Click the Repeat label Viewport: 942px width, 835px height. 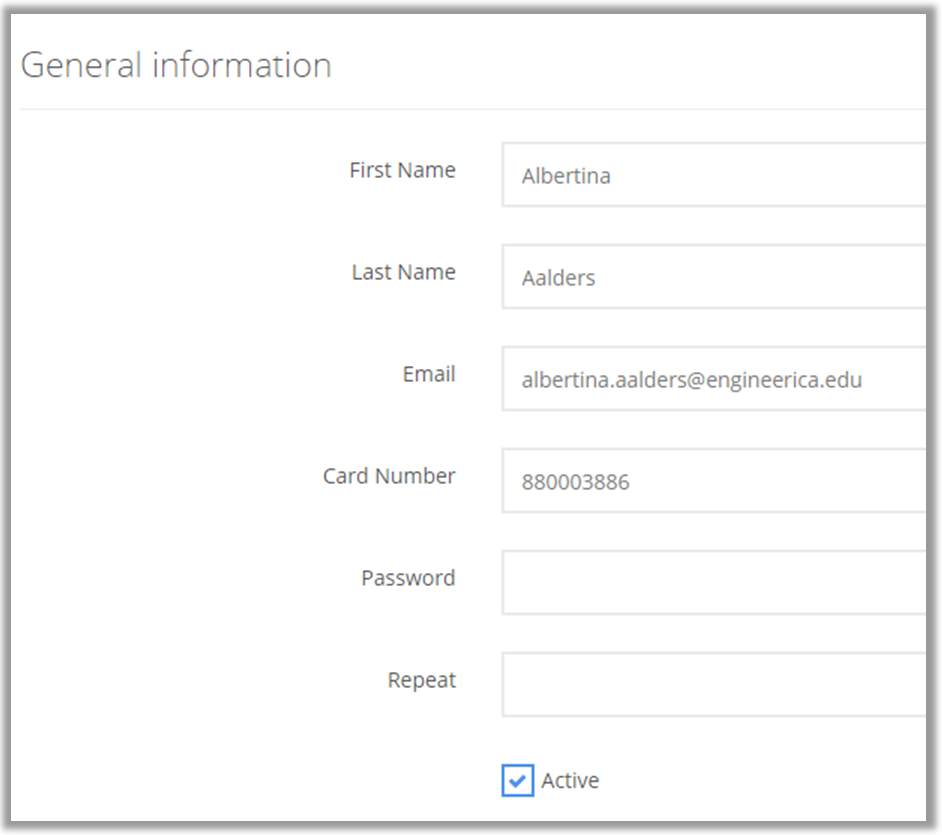click(x=421, y=681)
